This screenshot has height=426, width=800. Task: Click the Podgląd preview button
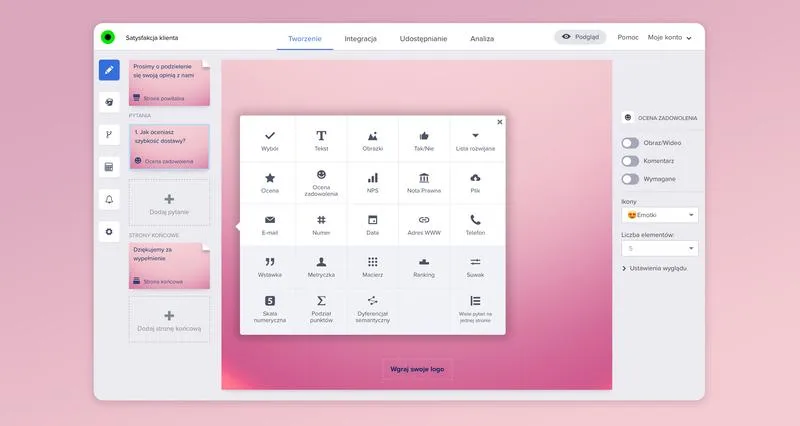point(580,37)
